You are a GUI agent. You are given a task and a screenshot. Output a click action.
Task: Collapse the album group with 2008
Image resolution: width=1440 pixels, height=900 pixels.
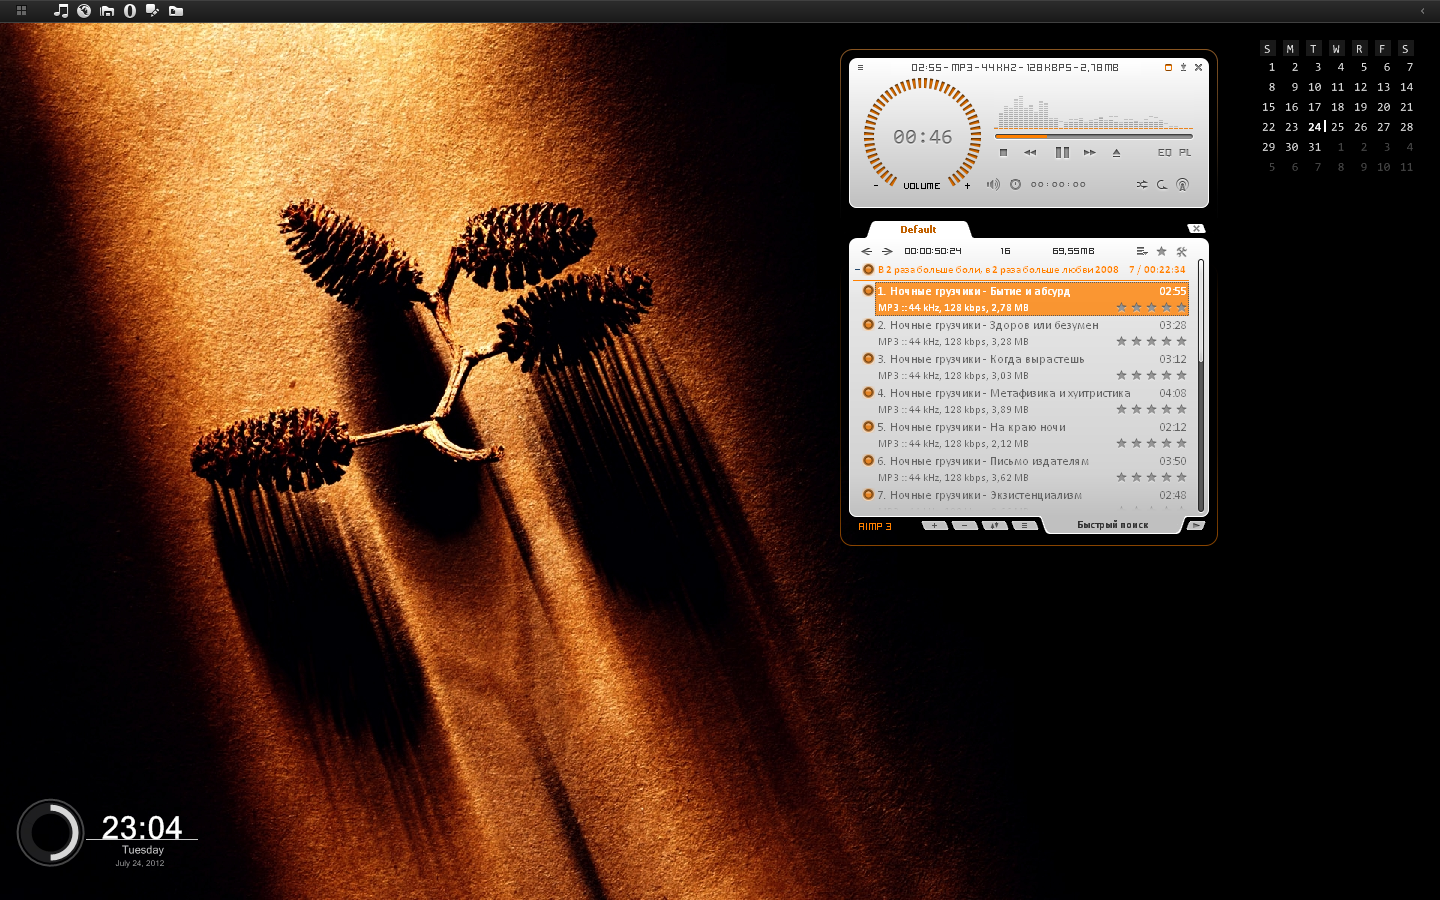coord(857,270)
